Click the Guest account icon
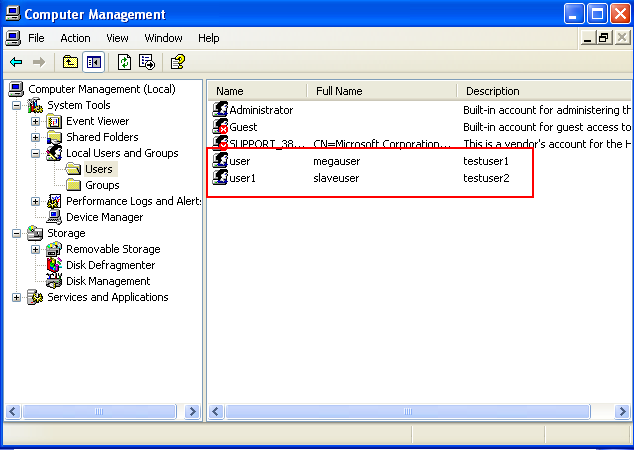The width and height of the screenshot is (634, 450). tap(220, 127)
